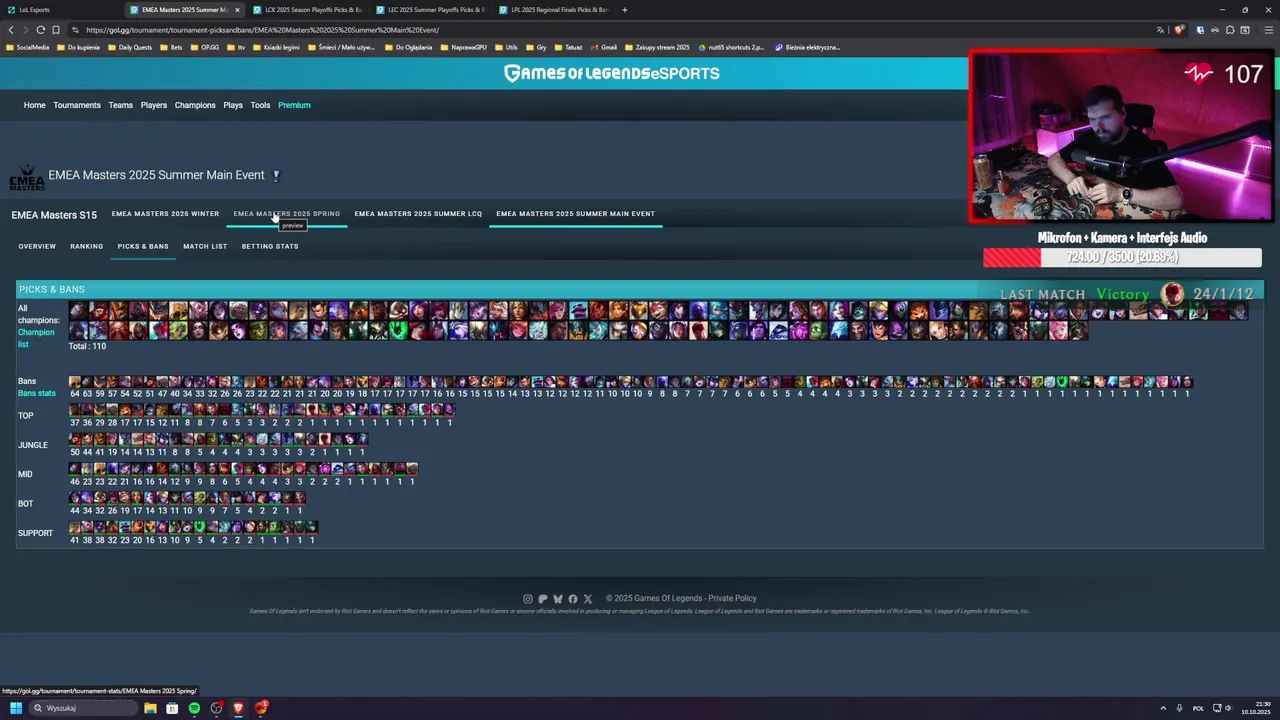Open the Players menu
Screen dimensions: 1280x720
(154, 105)
